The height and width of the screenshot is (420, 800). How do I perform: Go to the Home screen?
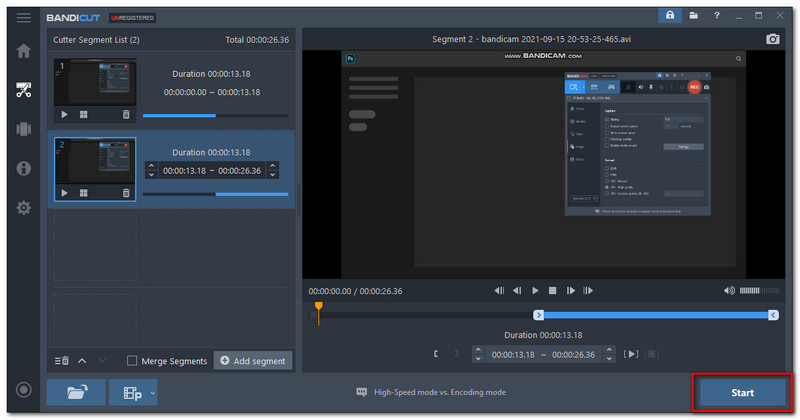(x=23, y=51)
